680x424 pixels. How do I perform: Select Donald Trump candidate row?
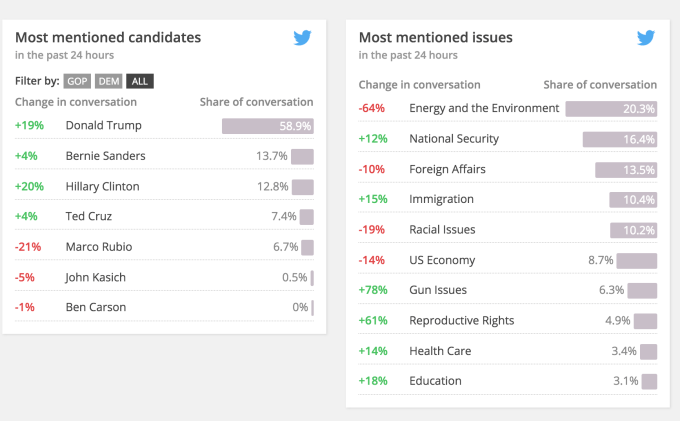point(103,126)
